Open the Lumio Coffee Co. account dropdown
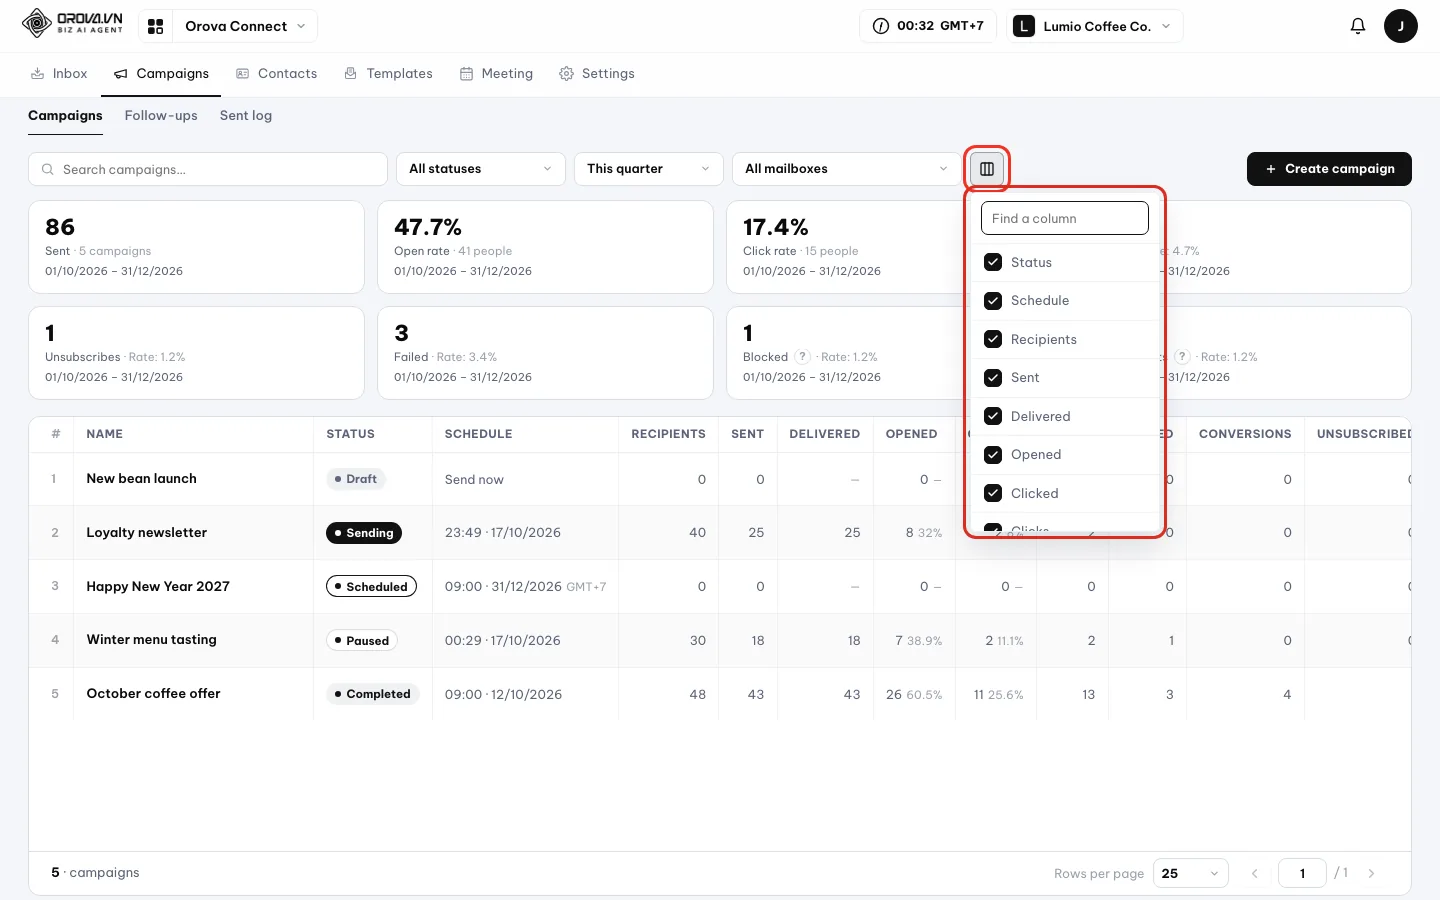This screenshot has height=900, width=1440. click(1095, 26)
